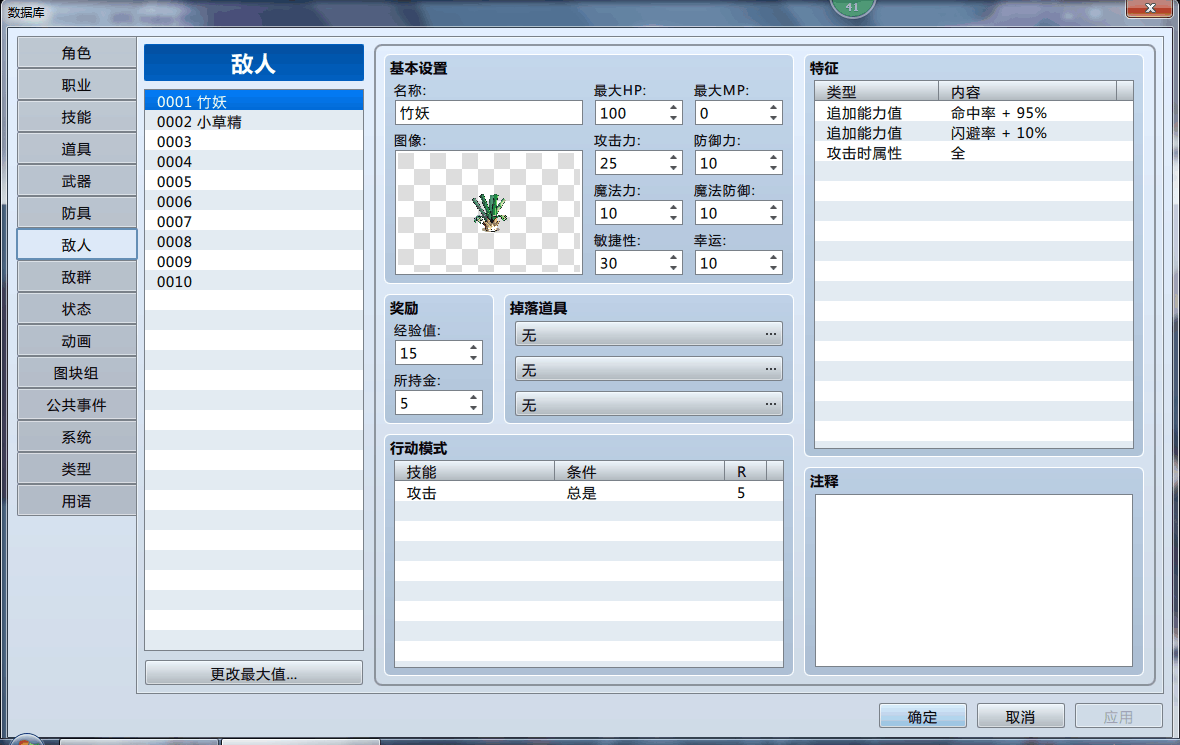
Task: Select the 攻击时属性 trait row
Action: 974,154
